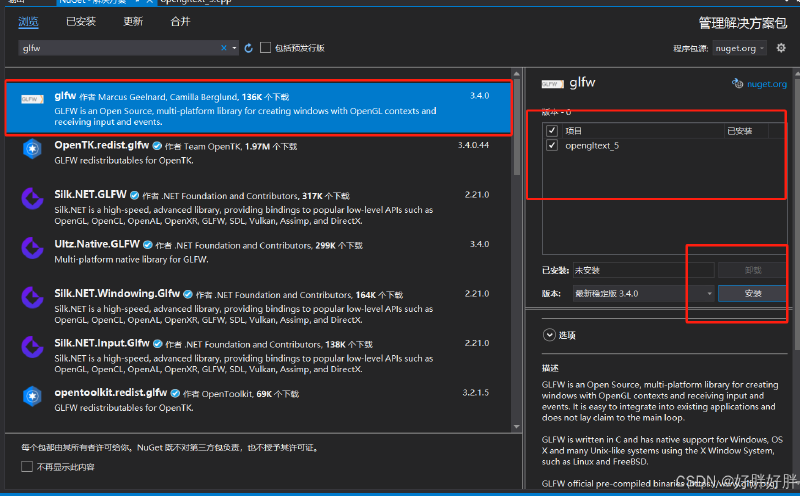Expand the 选项 options section
Viewport: 800px width, 496px height.
pos(549,335)
